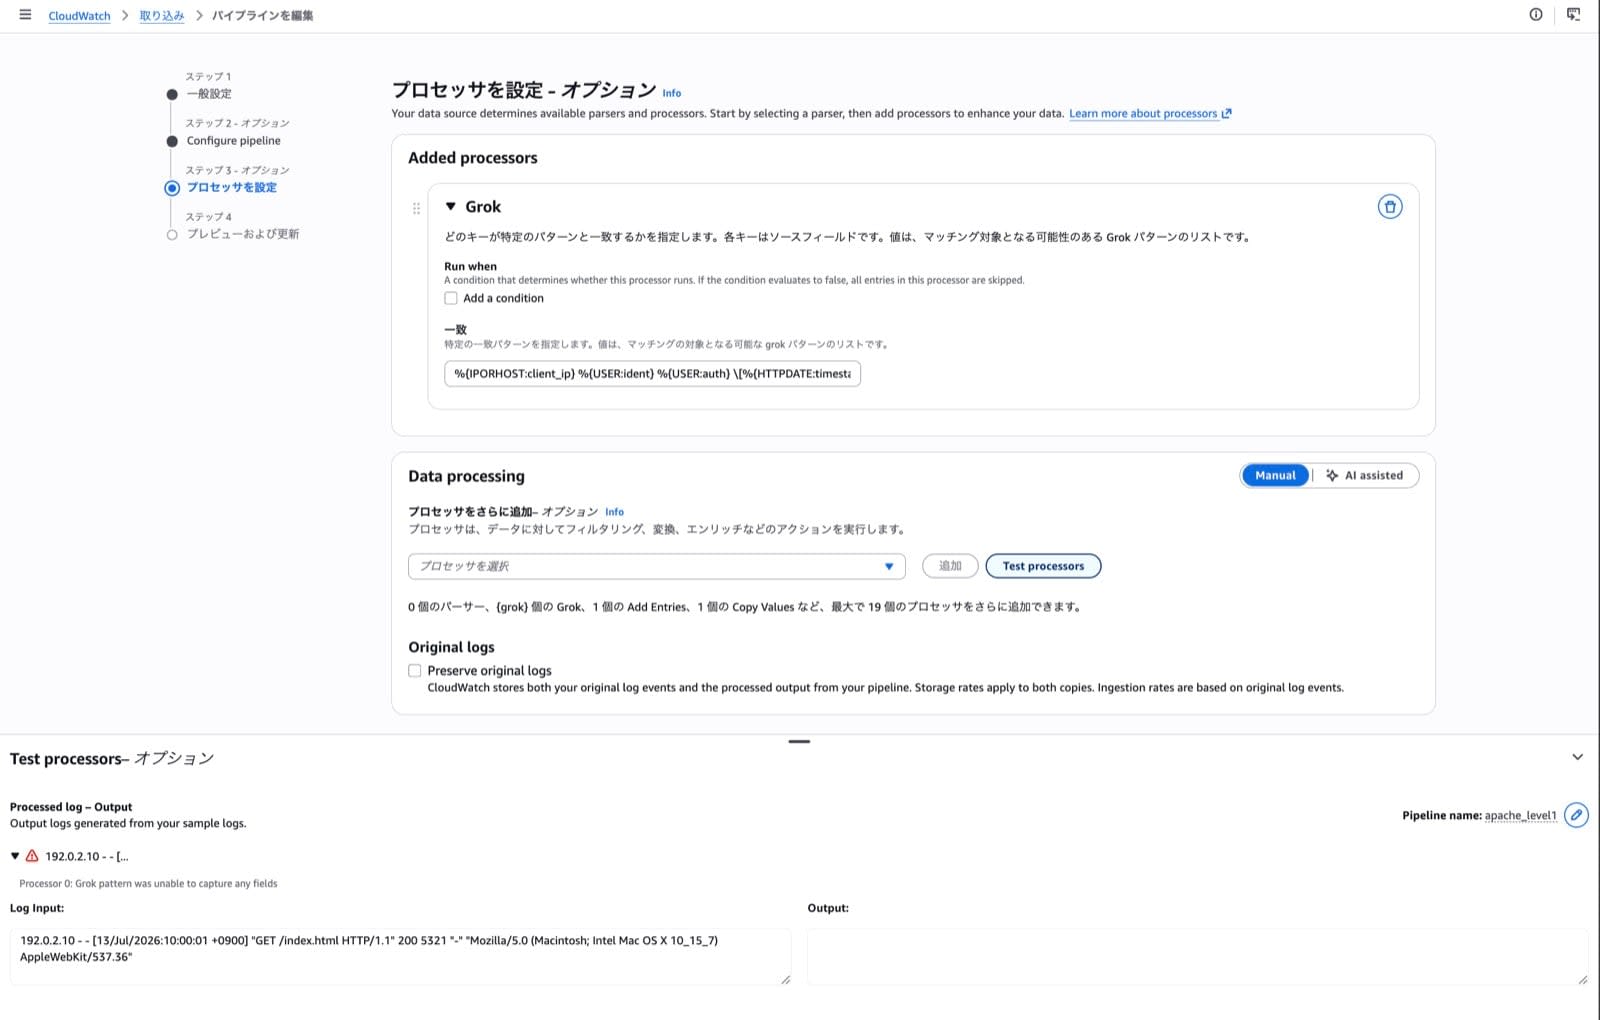Click the Grok match pattern input field

point(652,374)
